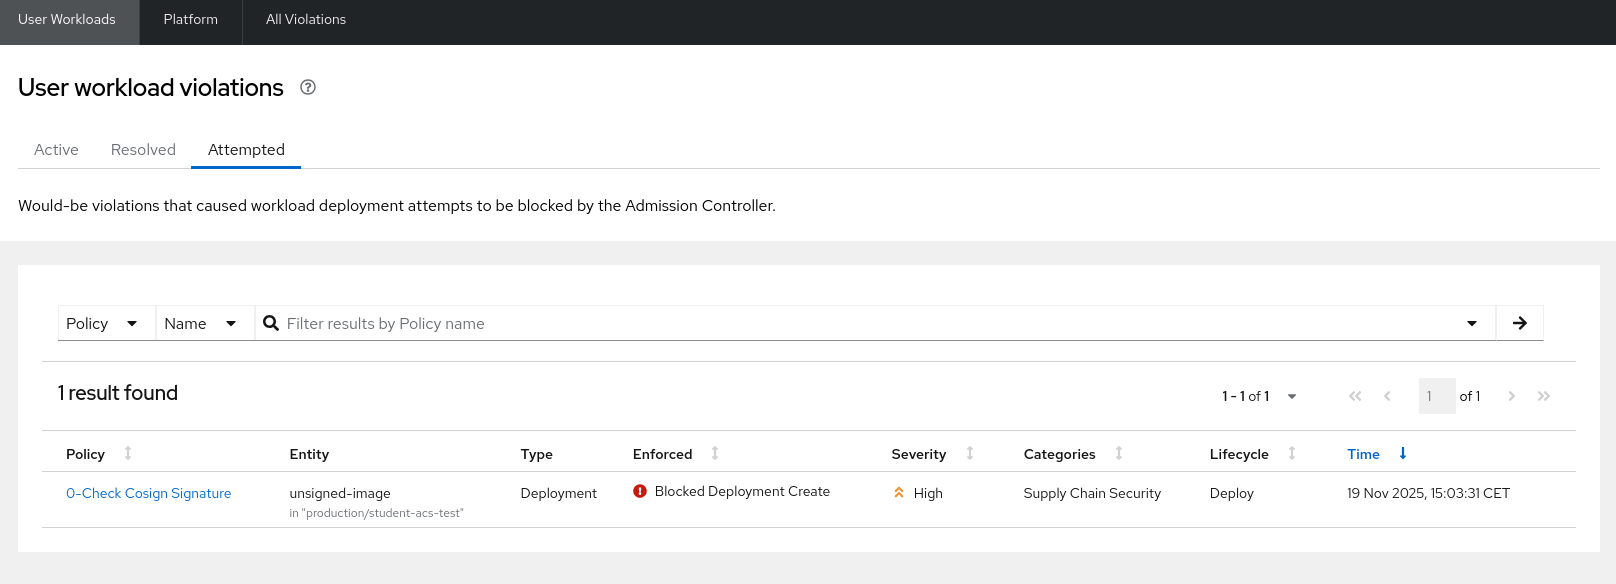The width and height of the screenshot is (1616, 584).
Task: Sort table by Severity column
Action: (x=970, y=454)
